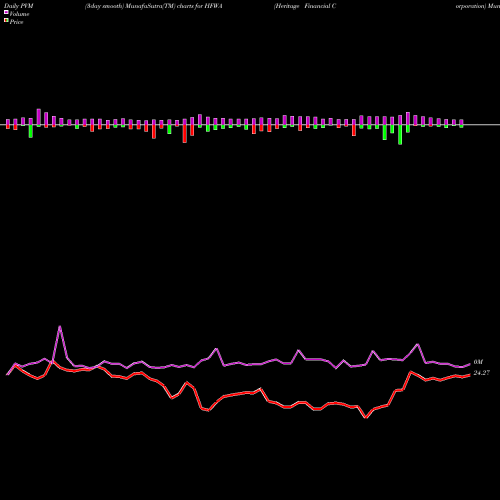Viewport: 500px width, 500px height.
Task: Click the 'Price' legend label
Action: pyautogui.click(x=16, y=22)
